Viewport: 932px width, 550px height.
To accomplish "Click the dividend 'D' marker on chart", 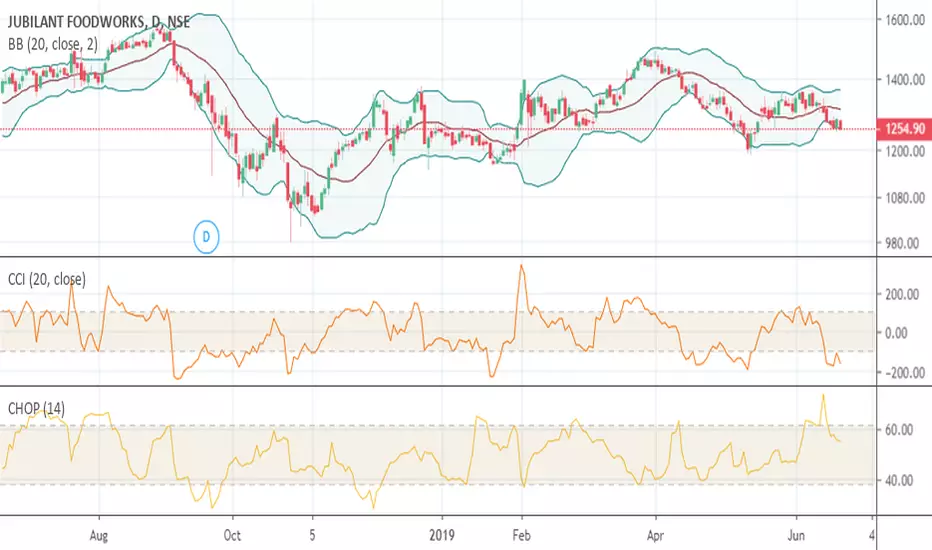I will [x=206, y=237].
